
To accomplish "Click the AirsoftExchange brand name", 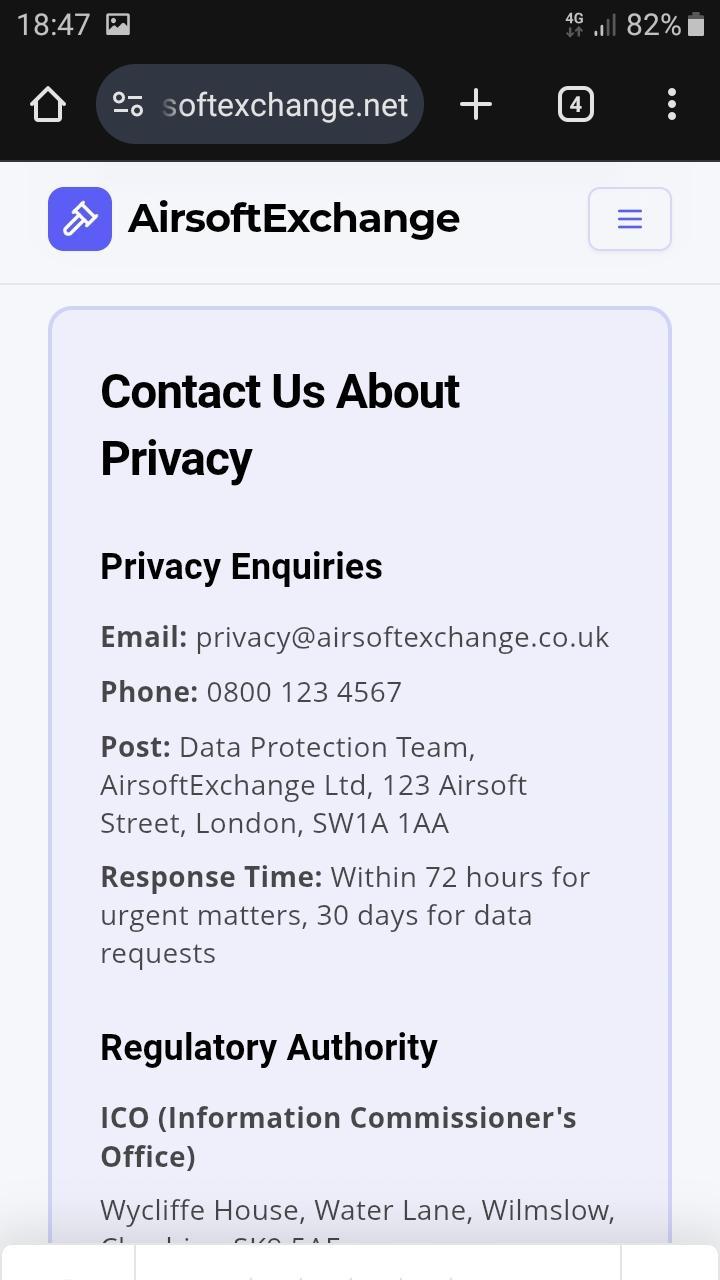I will pos(294,218).
